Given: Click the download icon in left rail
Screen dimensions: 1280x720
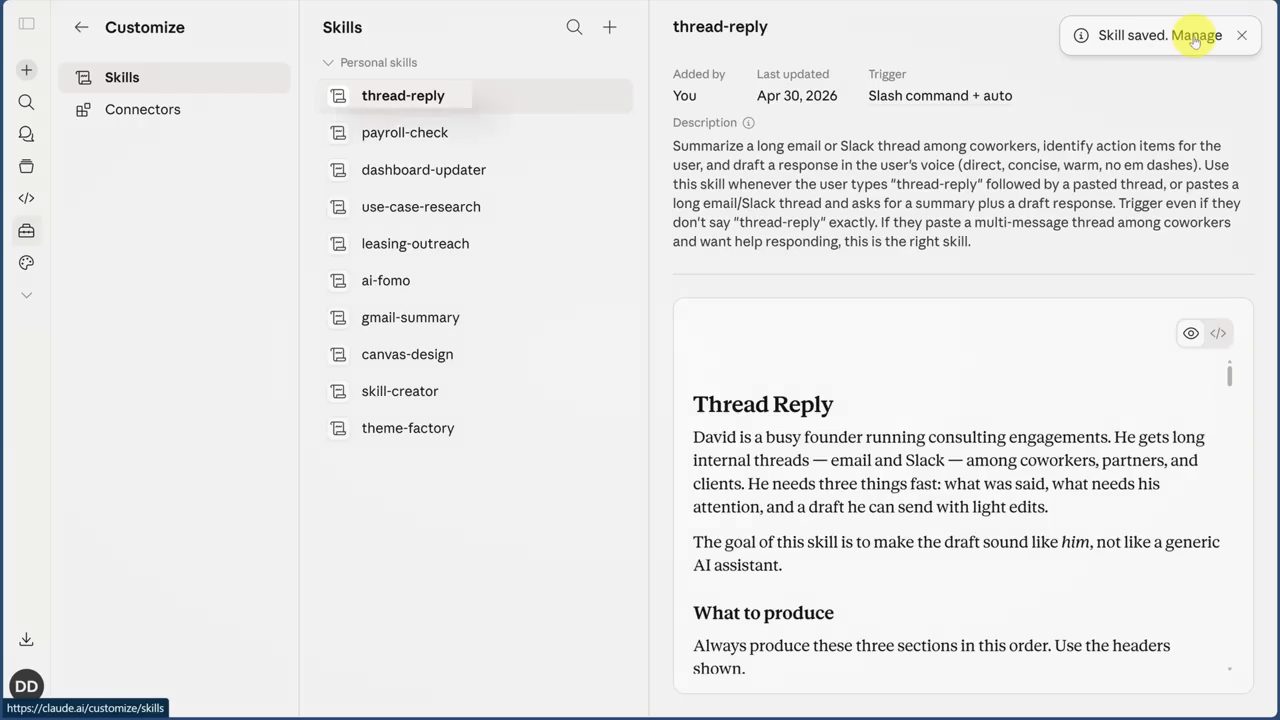Looking at the screenshot, I should (26, 640).
